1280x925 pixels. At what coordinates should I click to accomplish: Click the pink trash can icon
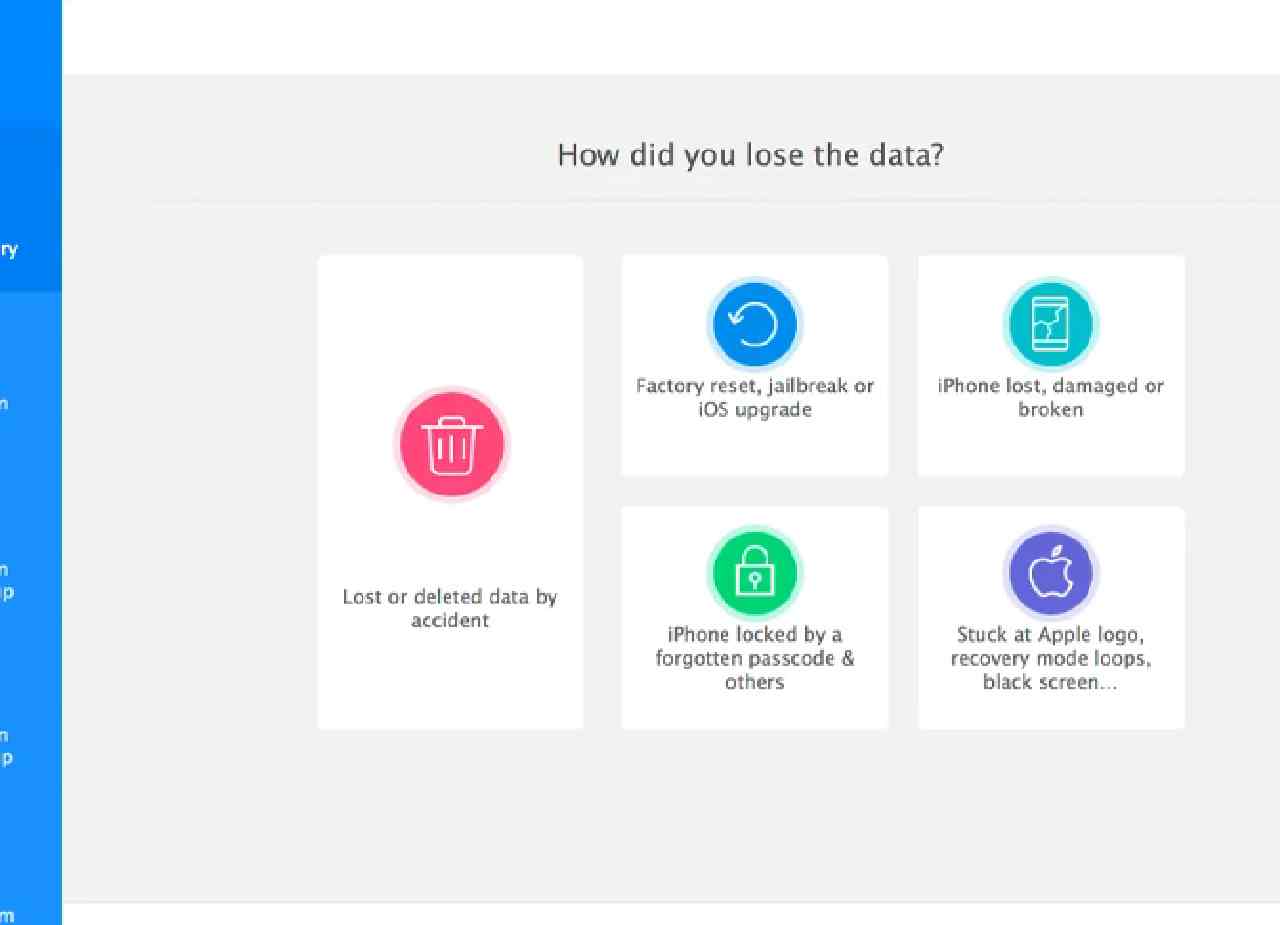[x=451, y=445]
